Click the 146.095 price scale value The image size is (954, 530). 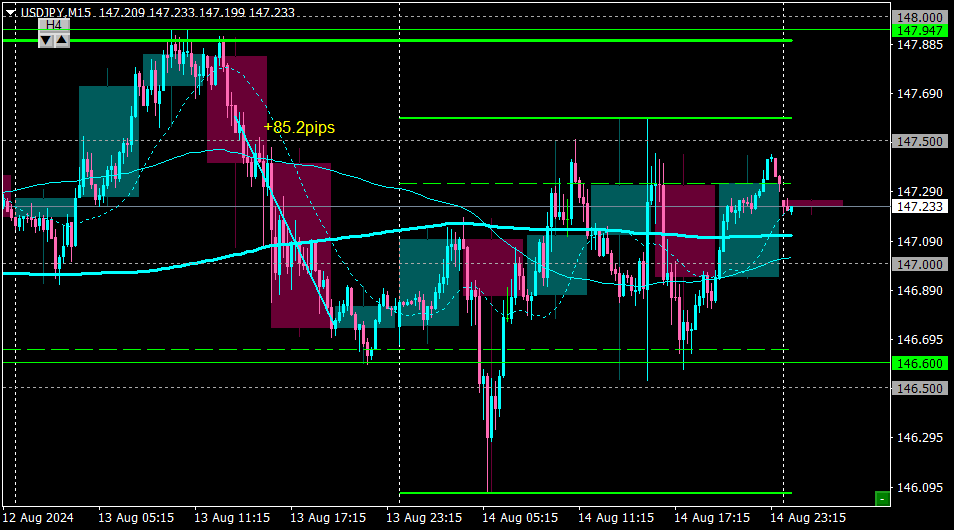920,487
